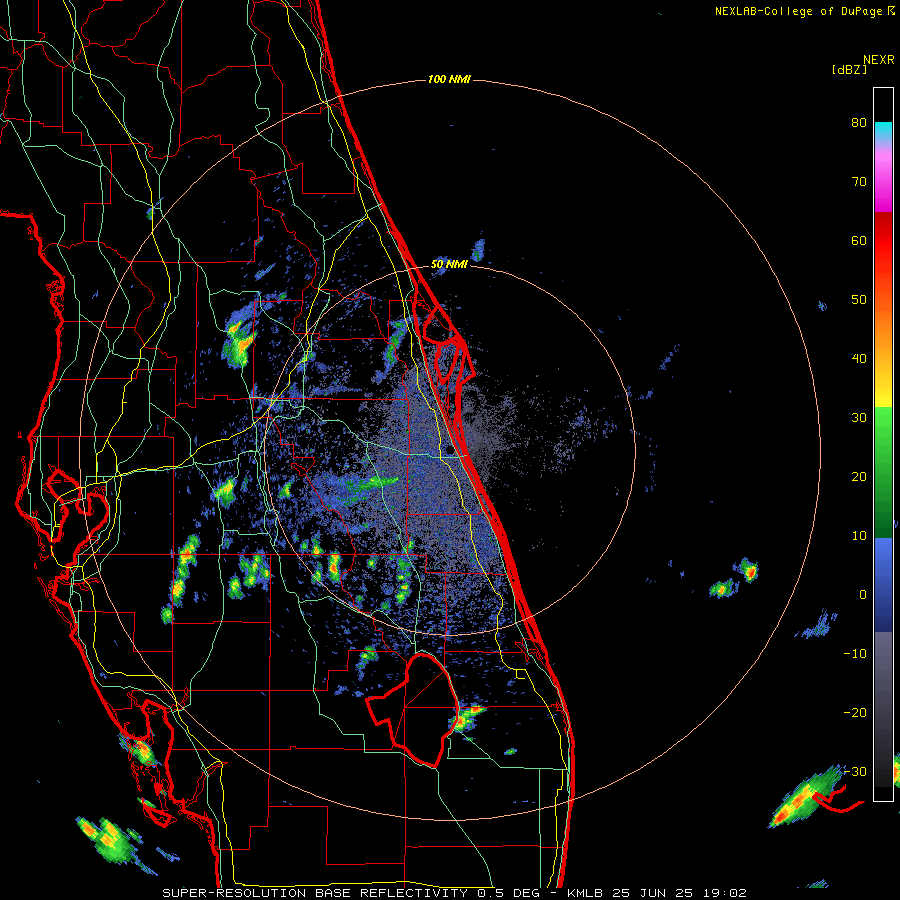Image resolution: width=900 pixels, height=900 pixels.
Task: Select the 100 NMI range ring label
Action: click(x=449, y=79)
